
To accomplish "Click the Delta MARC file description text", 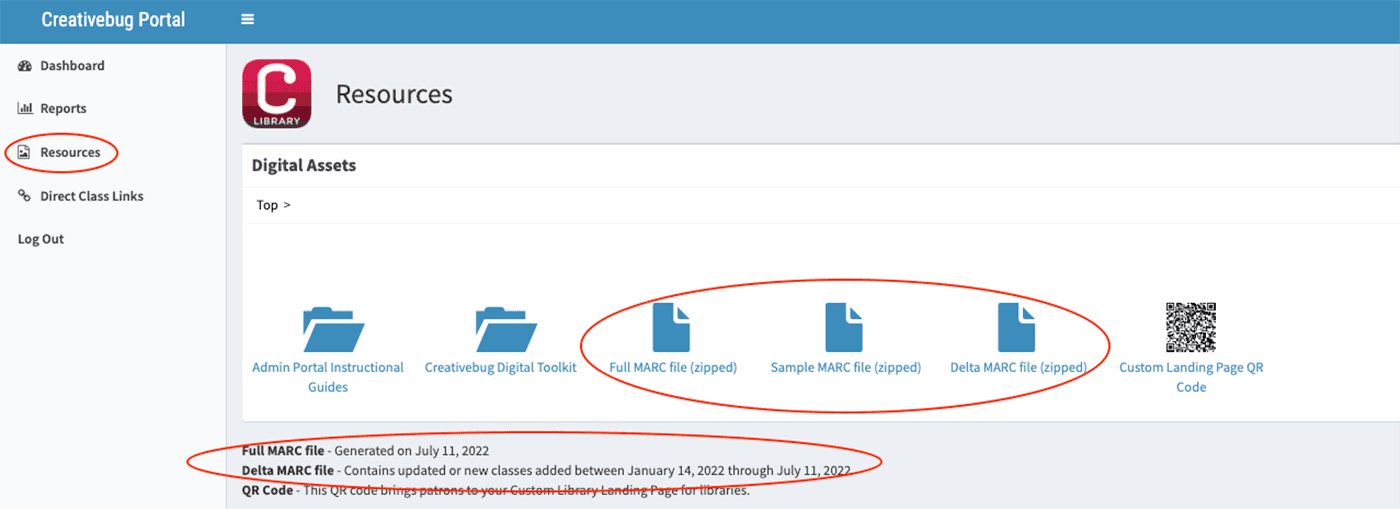I will pos(546,471).
